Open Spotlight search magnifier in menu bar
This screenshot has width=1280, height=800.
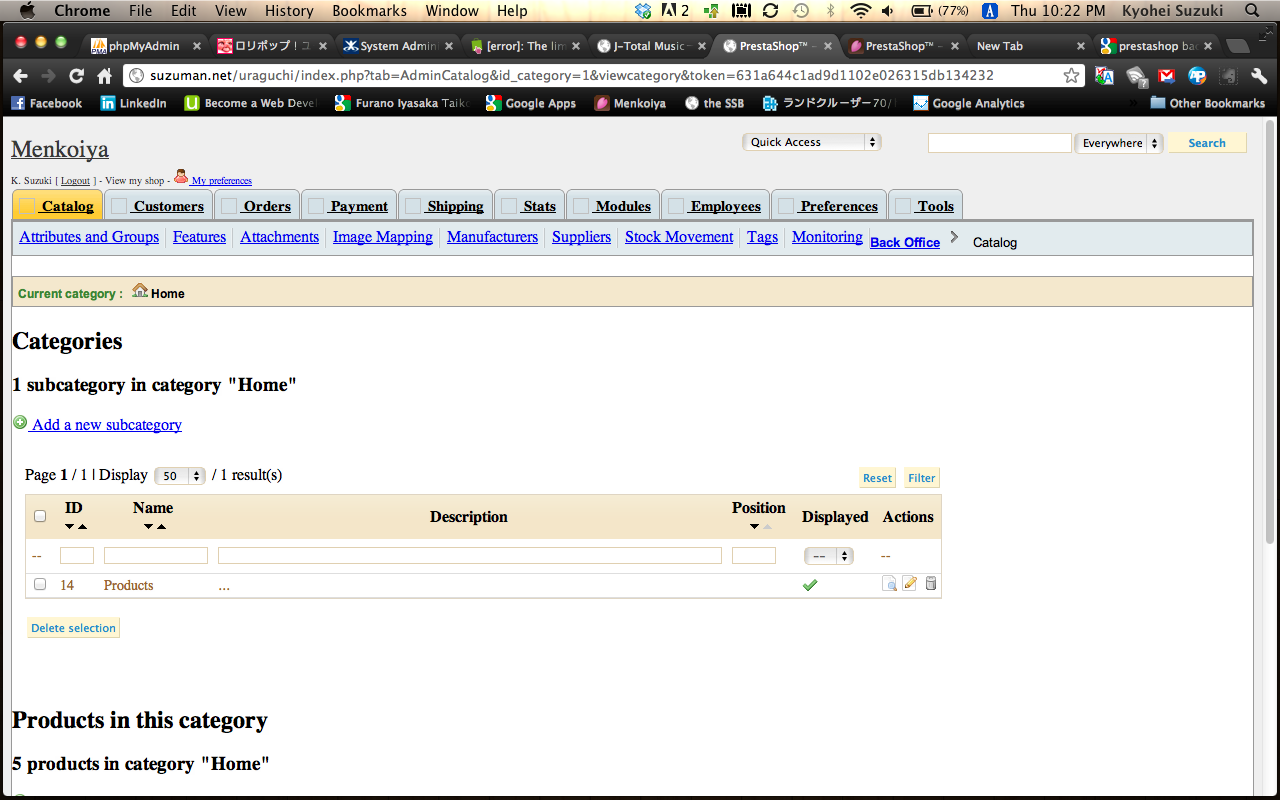[x=1251, y=11]
